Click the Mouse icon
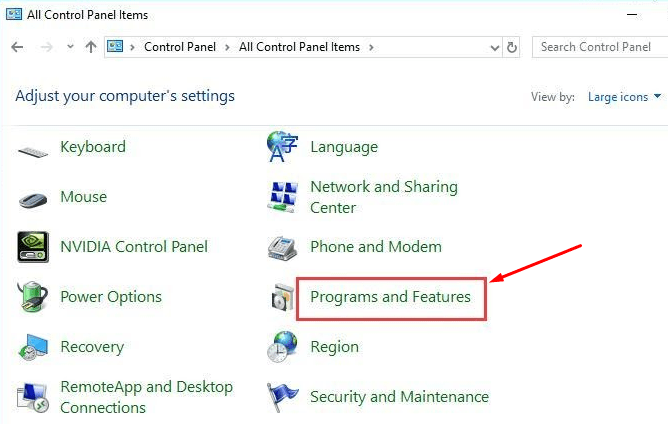Viewport: 668px width, 424px height. pos(33,198)
